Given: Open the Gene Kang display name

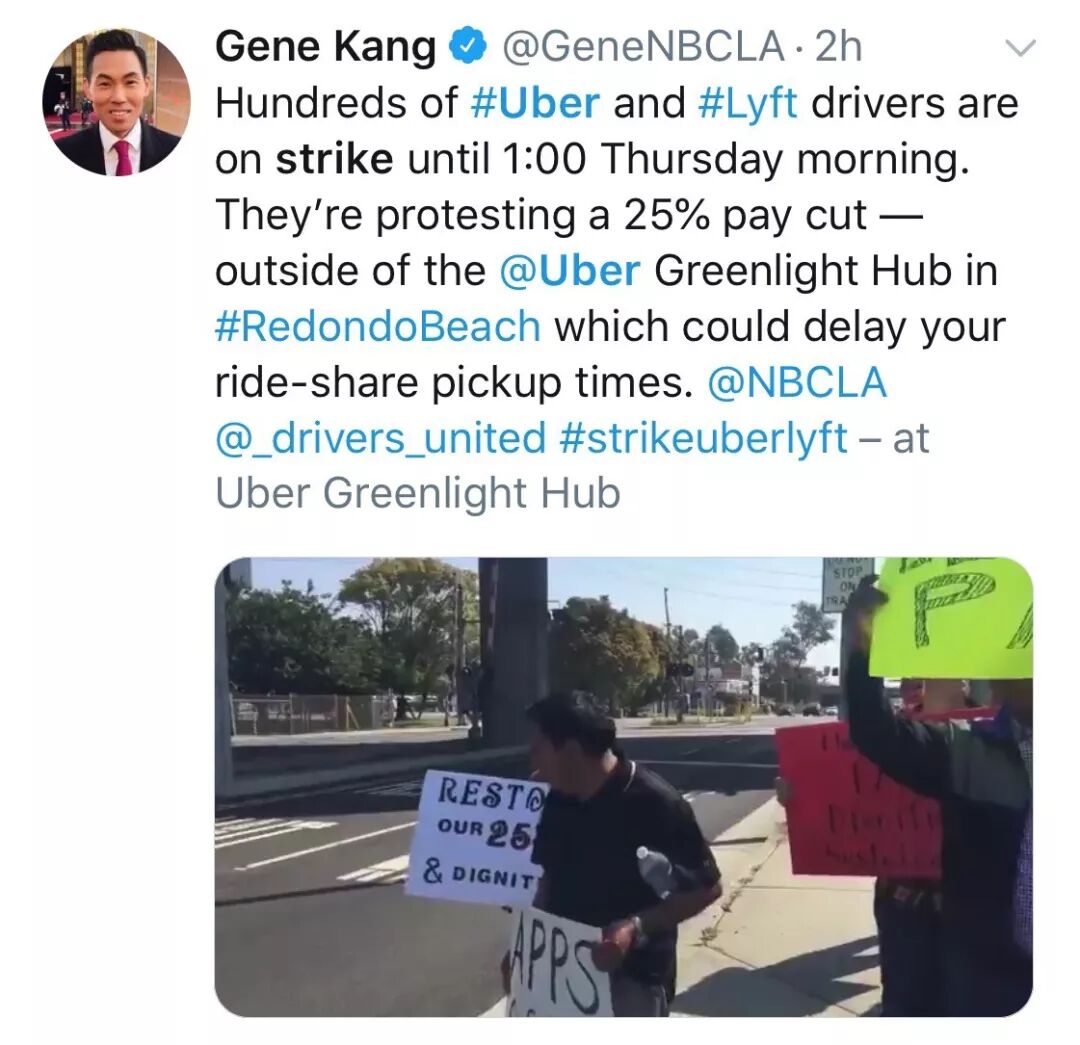Looking at the screenshot, I should tap(325, 48).
